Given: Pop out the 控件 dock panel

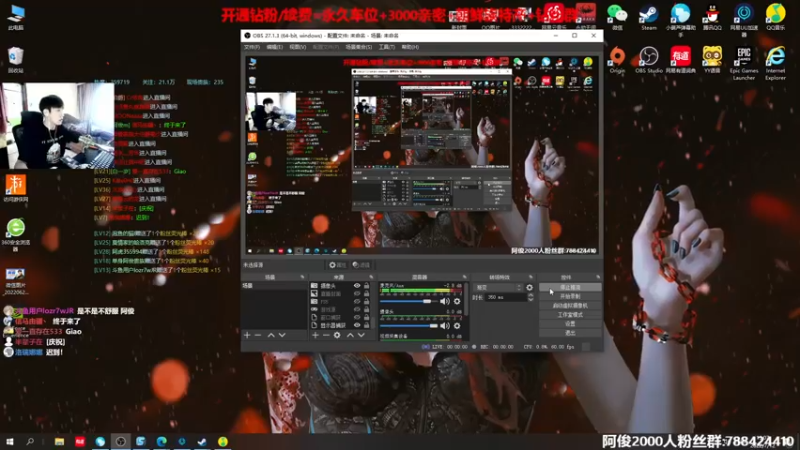Looking at the screenshot, I should [598, 277].
